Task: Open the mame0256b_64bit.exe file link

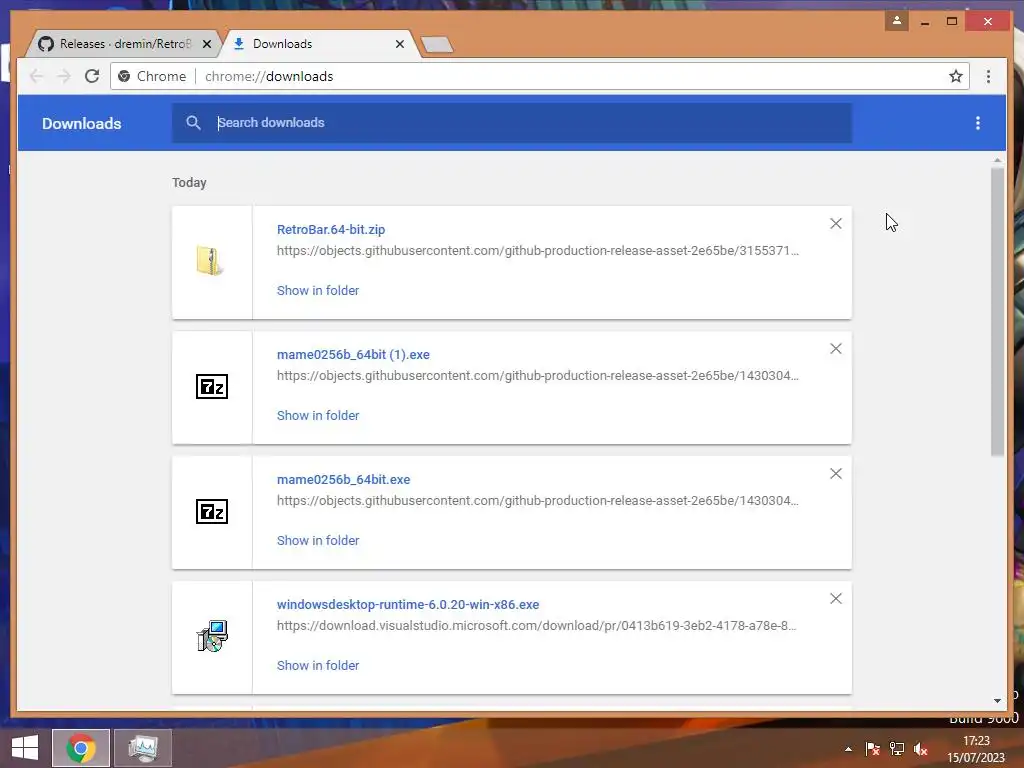Action: pos(343,479)
